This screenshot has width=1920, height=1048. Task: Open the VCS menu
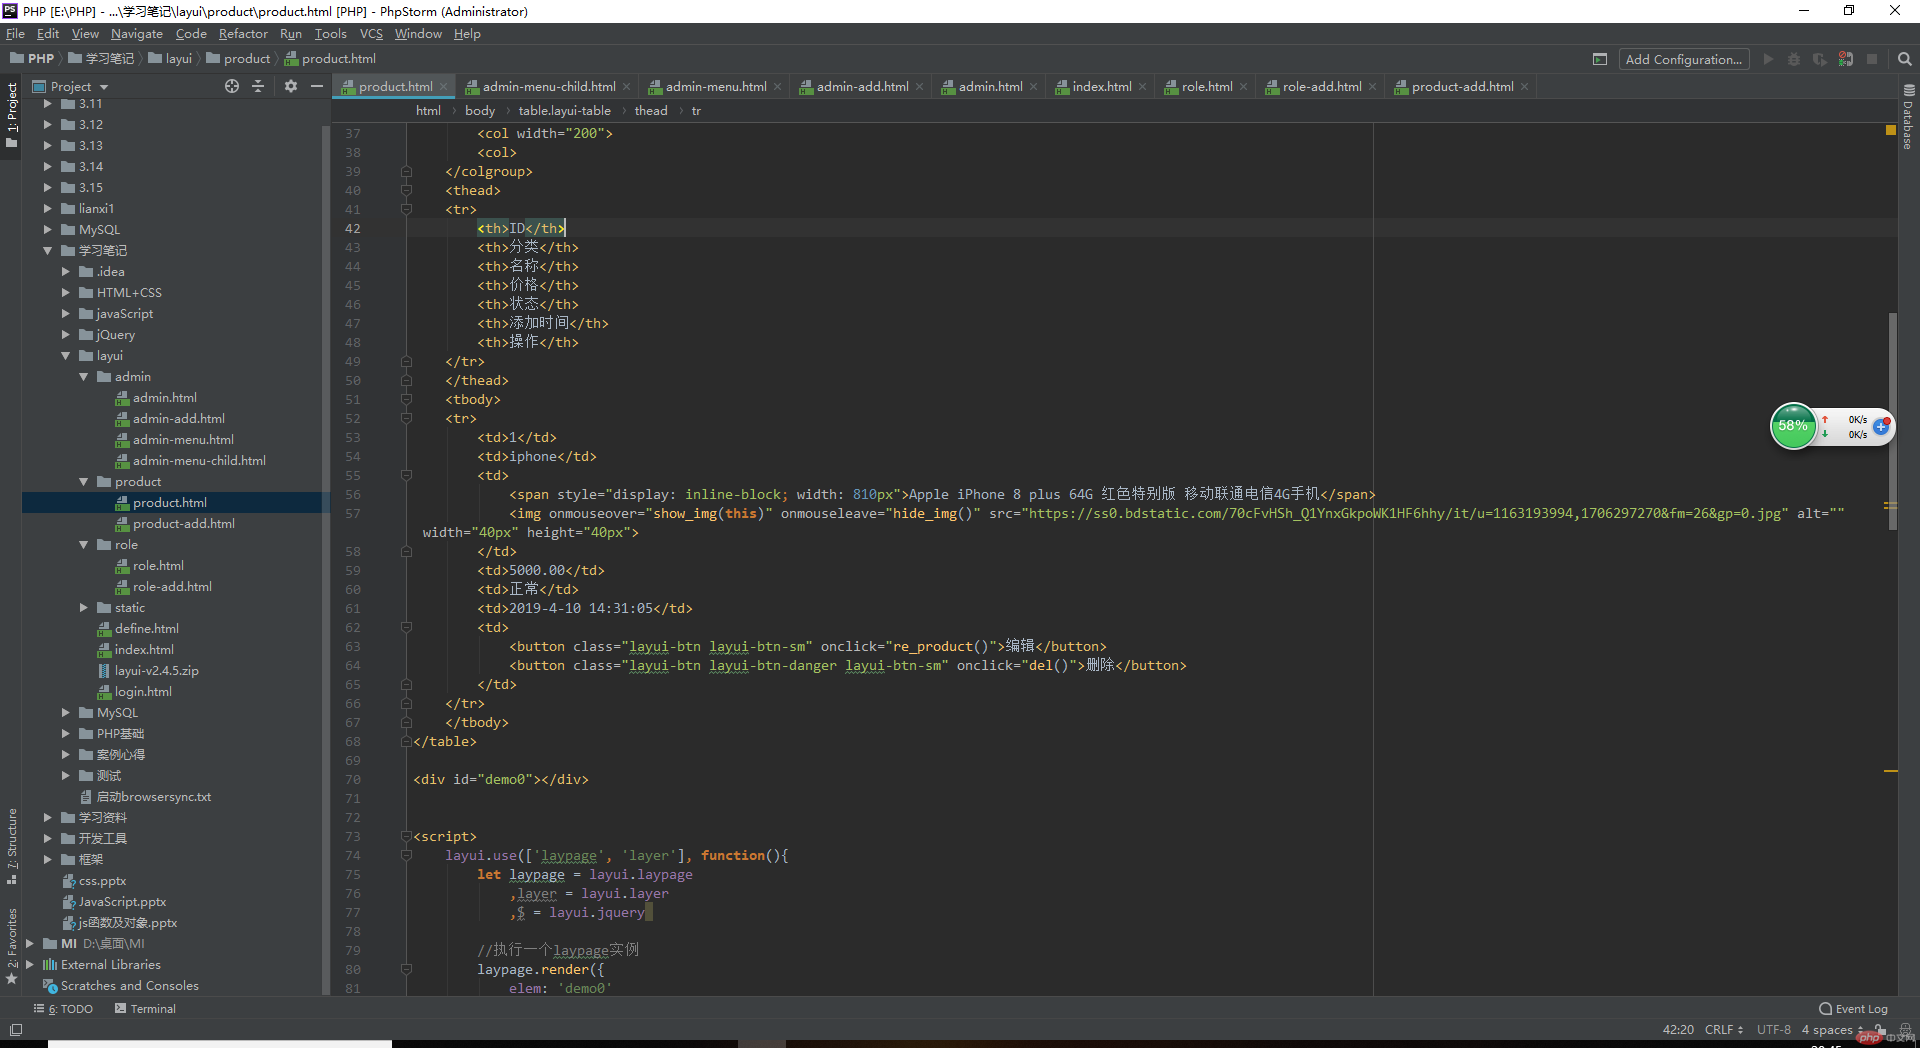tap(371, 34)
